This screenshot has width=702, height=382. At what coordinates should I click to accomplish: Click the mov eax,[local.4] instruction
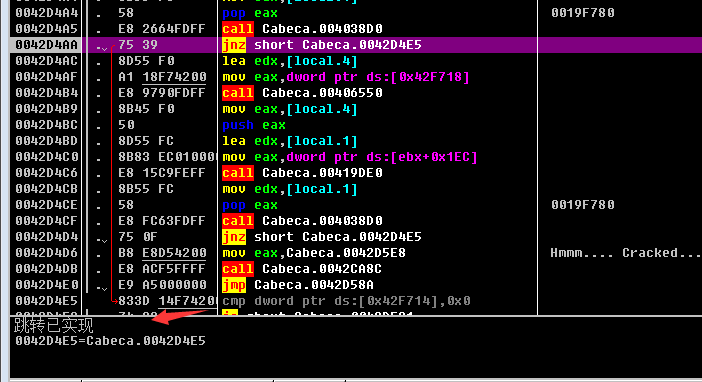click(x=290, y=109)
